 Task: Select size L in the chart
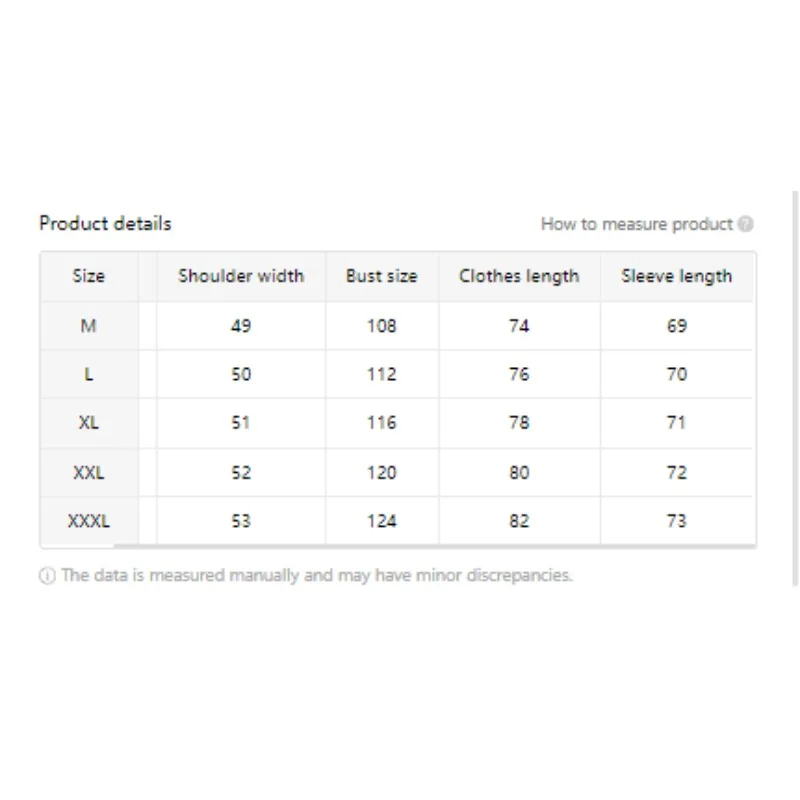pyautogui.click(x=89, y=374)
